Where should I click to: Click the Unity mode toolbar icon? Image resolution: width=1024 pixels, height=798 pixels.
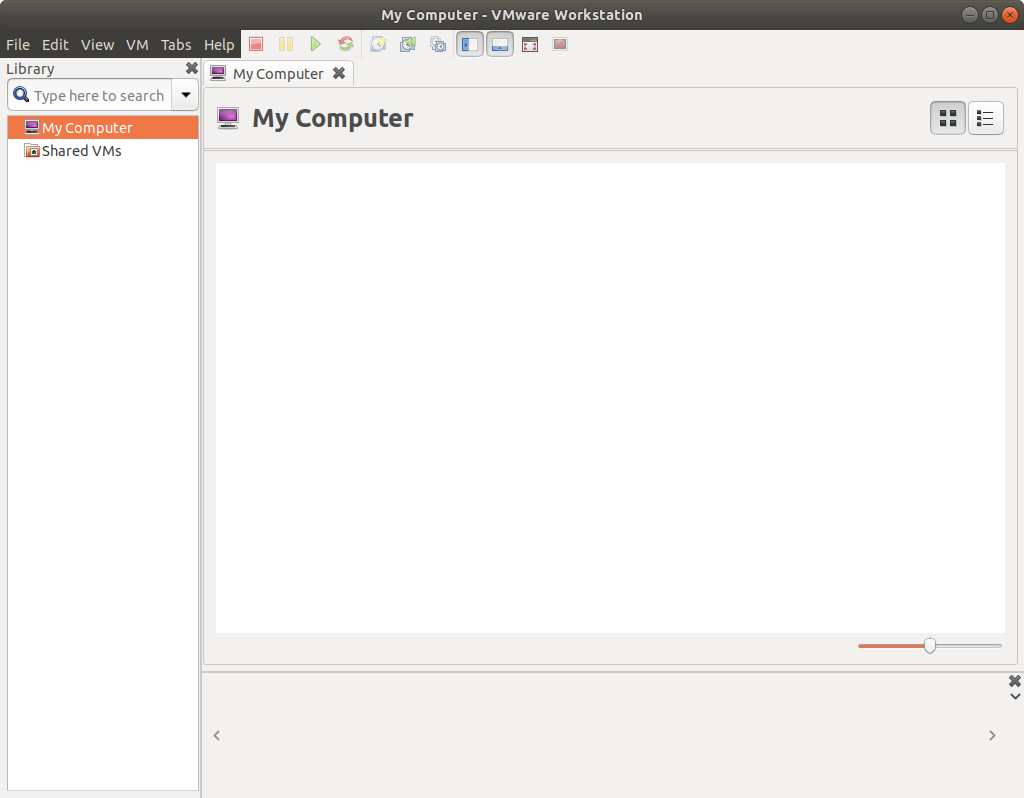(560, 44)
